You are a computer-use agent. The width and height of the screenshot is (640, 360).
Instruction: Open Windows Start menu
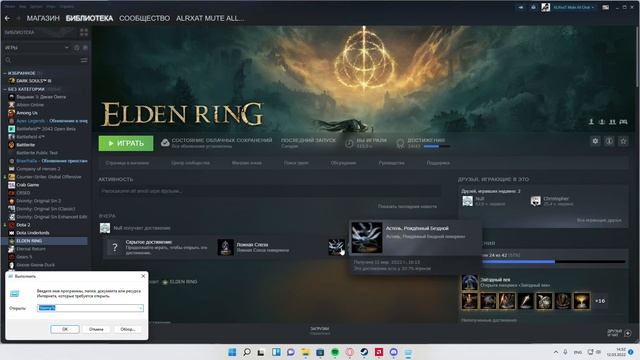[232, 352]
